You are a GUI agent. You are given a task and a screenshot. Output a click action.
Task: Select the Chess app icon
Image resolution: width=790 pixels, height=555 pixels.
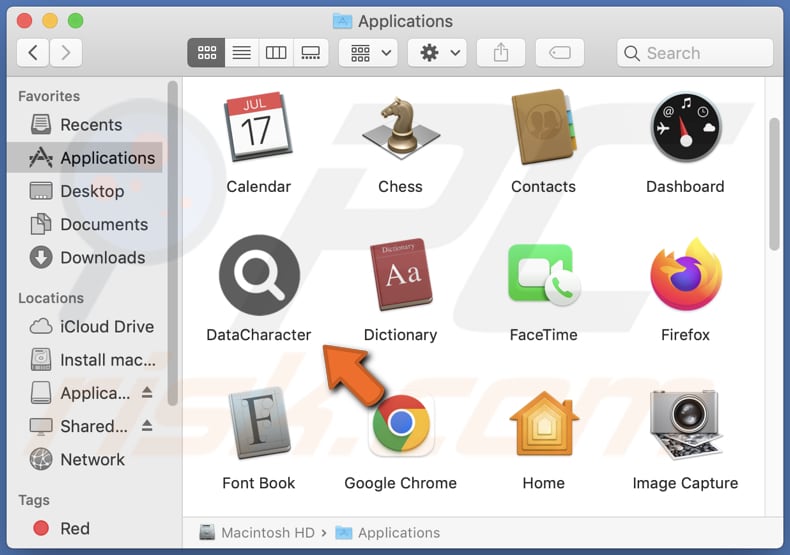point(401,126)
